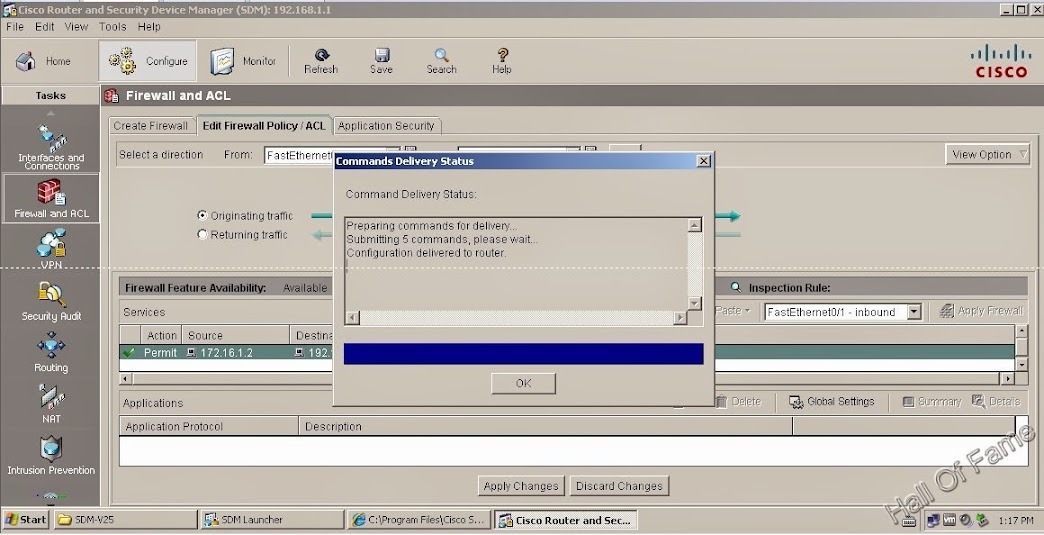Open the Help question mark icon
Image resolution: width=1044 pixels, height=535 pixels.
point(502,61)
